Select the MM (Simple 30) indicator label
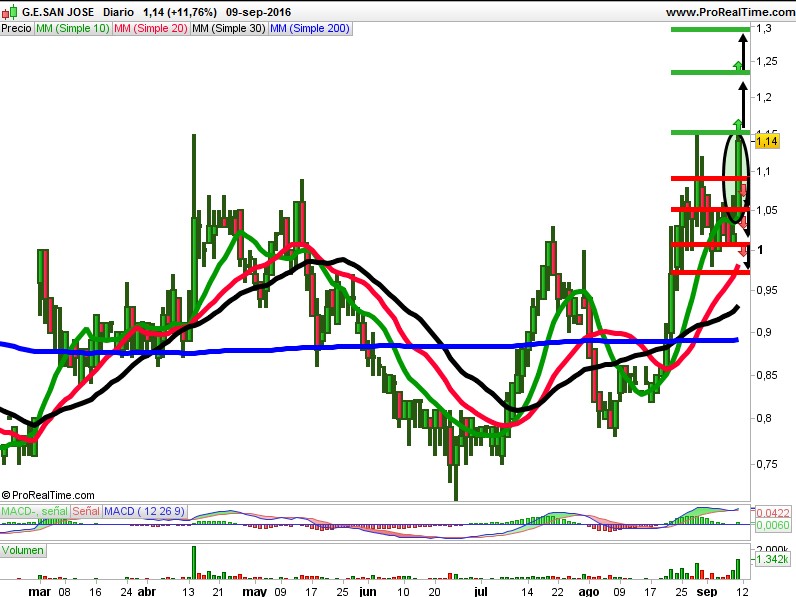796x597 pixels. [x=229, y=28]
